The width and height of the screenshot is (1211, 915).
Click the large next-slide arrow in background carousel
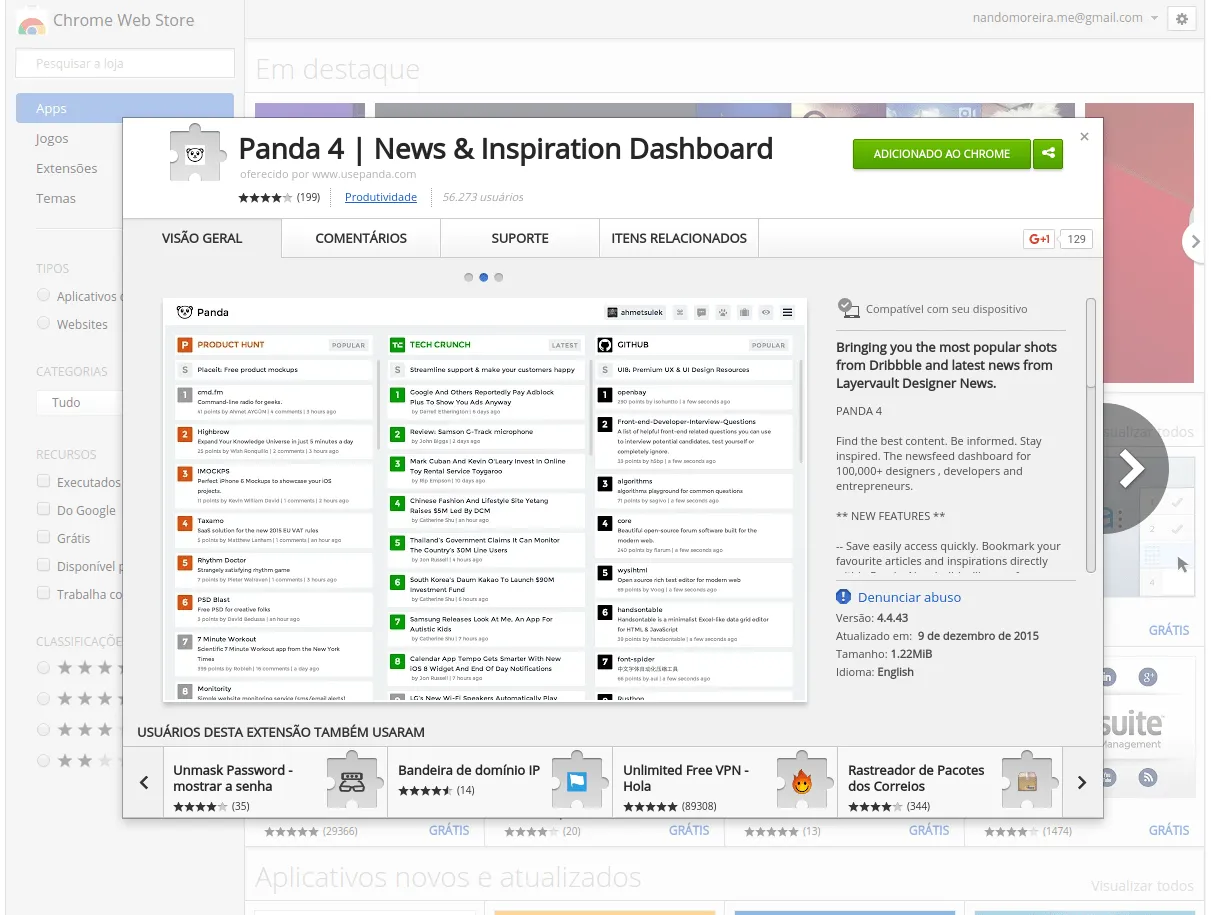coord(1132,468)
